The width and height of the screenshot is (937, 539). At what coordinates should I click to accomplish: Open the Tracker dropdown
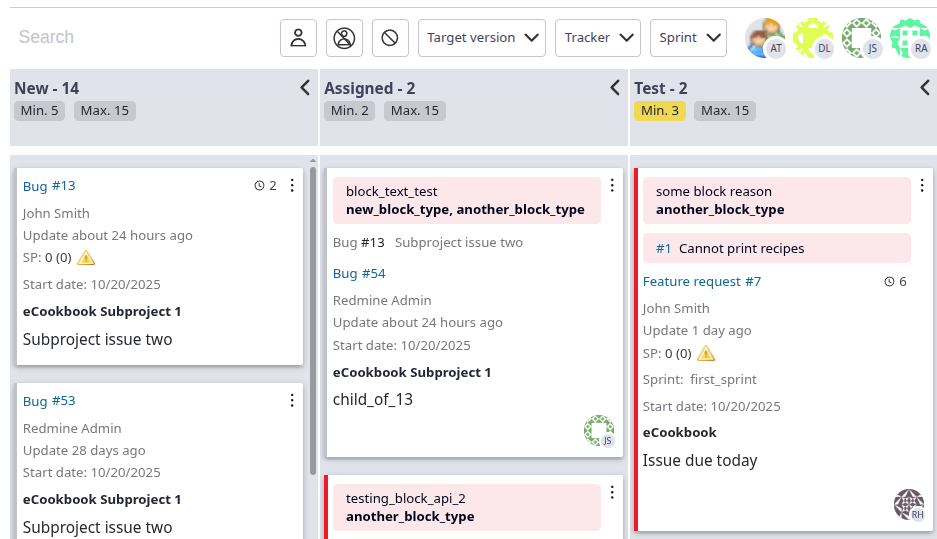point(598,38)
